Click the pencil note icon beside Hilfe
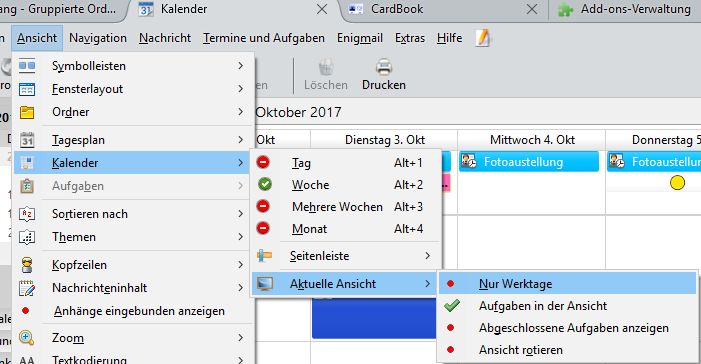 482,38
